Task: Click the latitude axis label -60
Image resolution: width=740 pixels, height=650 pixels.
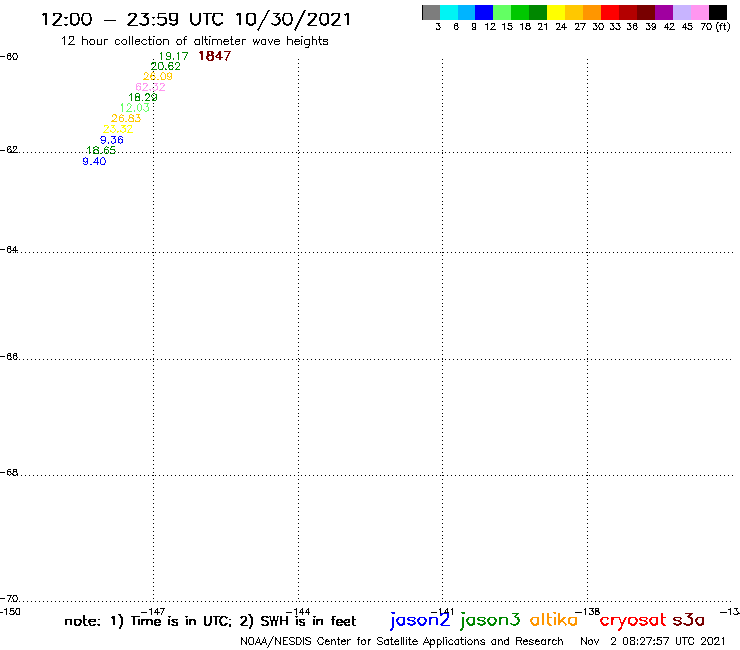Action: click(9, 57)
